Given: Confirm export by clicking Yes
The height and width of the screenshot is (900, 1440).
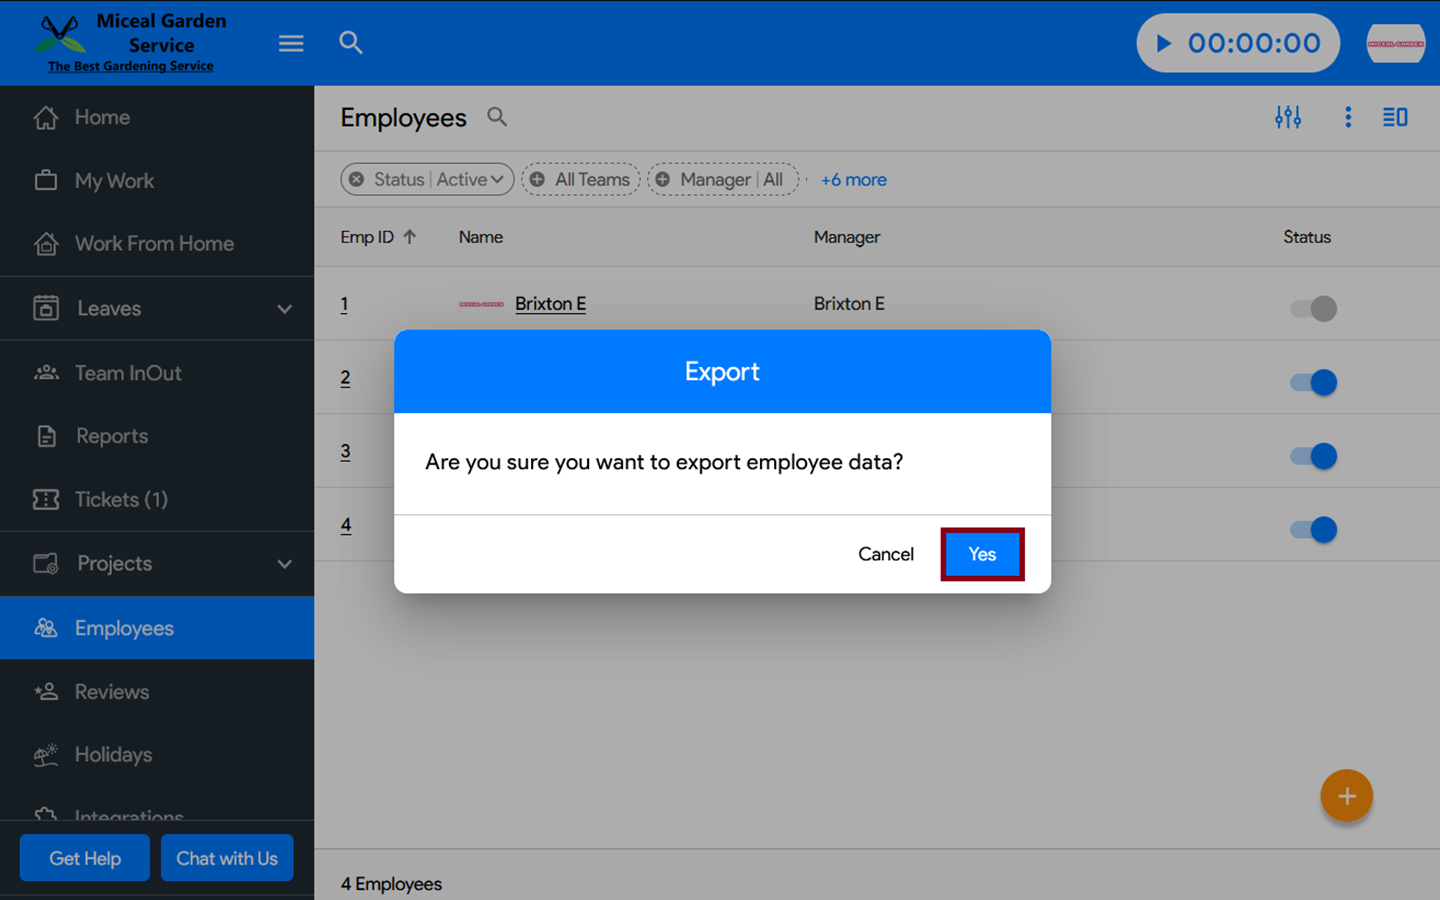Looking at the screenshot, I should click(982, 554).
